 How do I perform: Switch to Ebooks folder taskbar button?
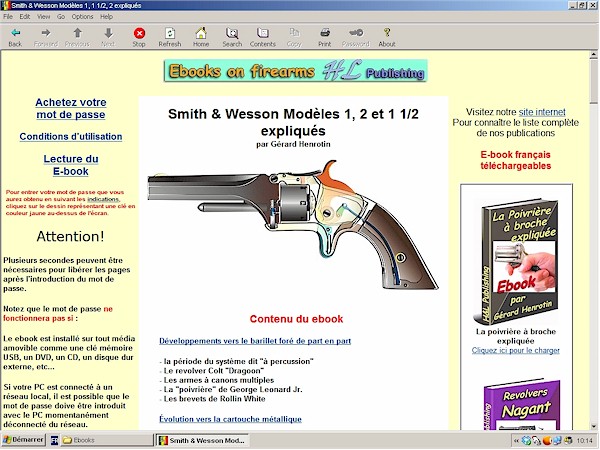(x=108, y=440)
